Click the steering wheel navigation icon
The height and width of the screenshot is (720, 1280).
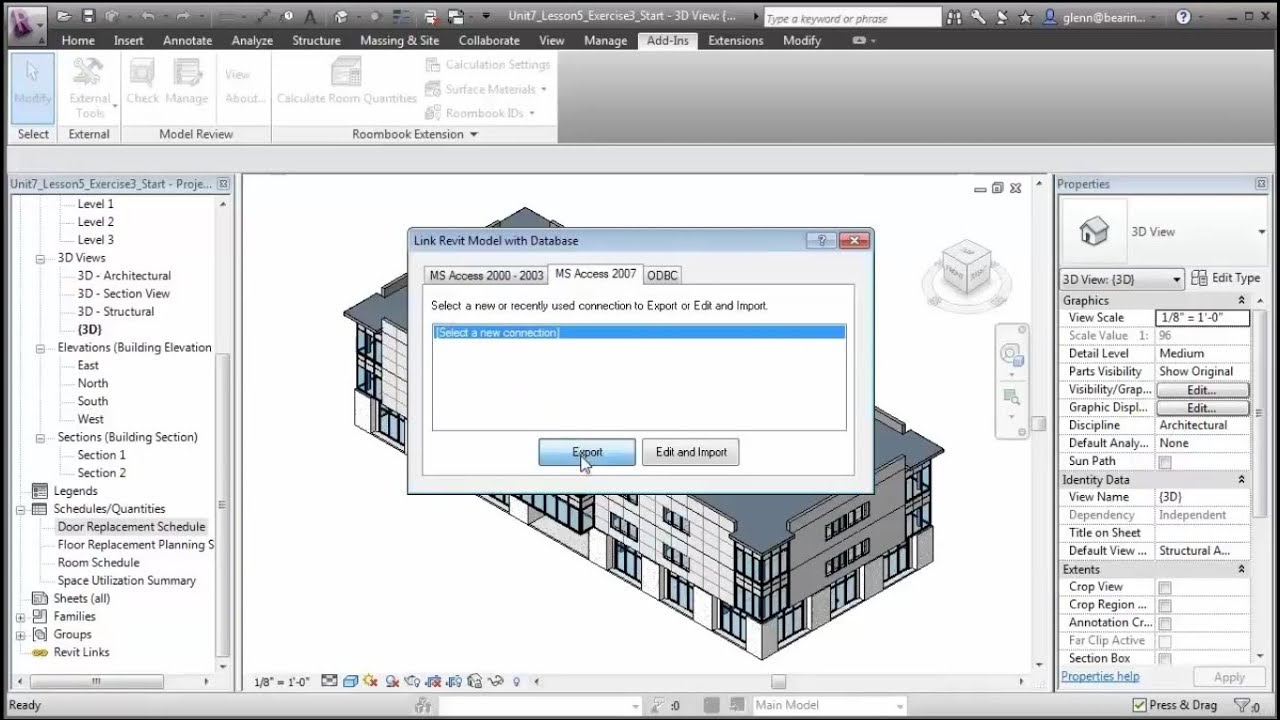coord(1011,354)
